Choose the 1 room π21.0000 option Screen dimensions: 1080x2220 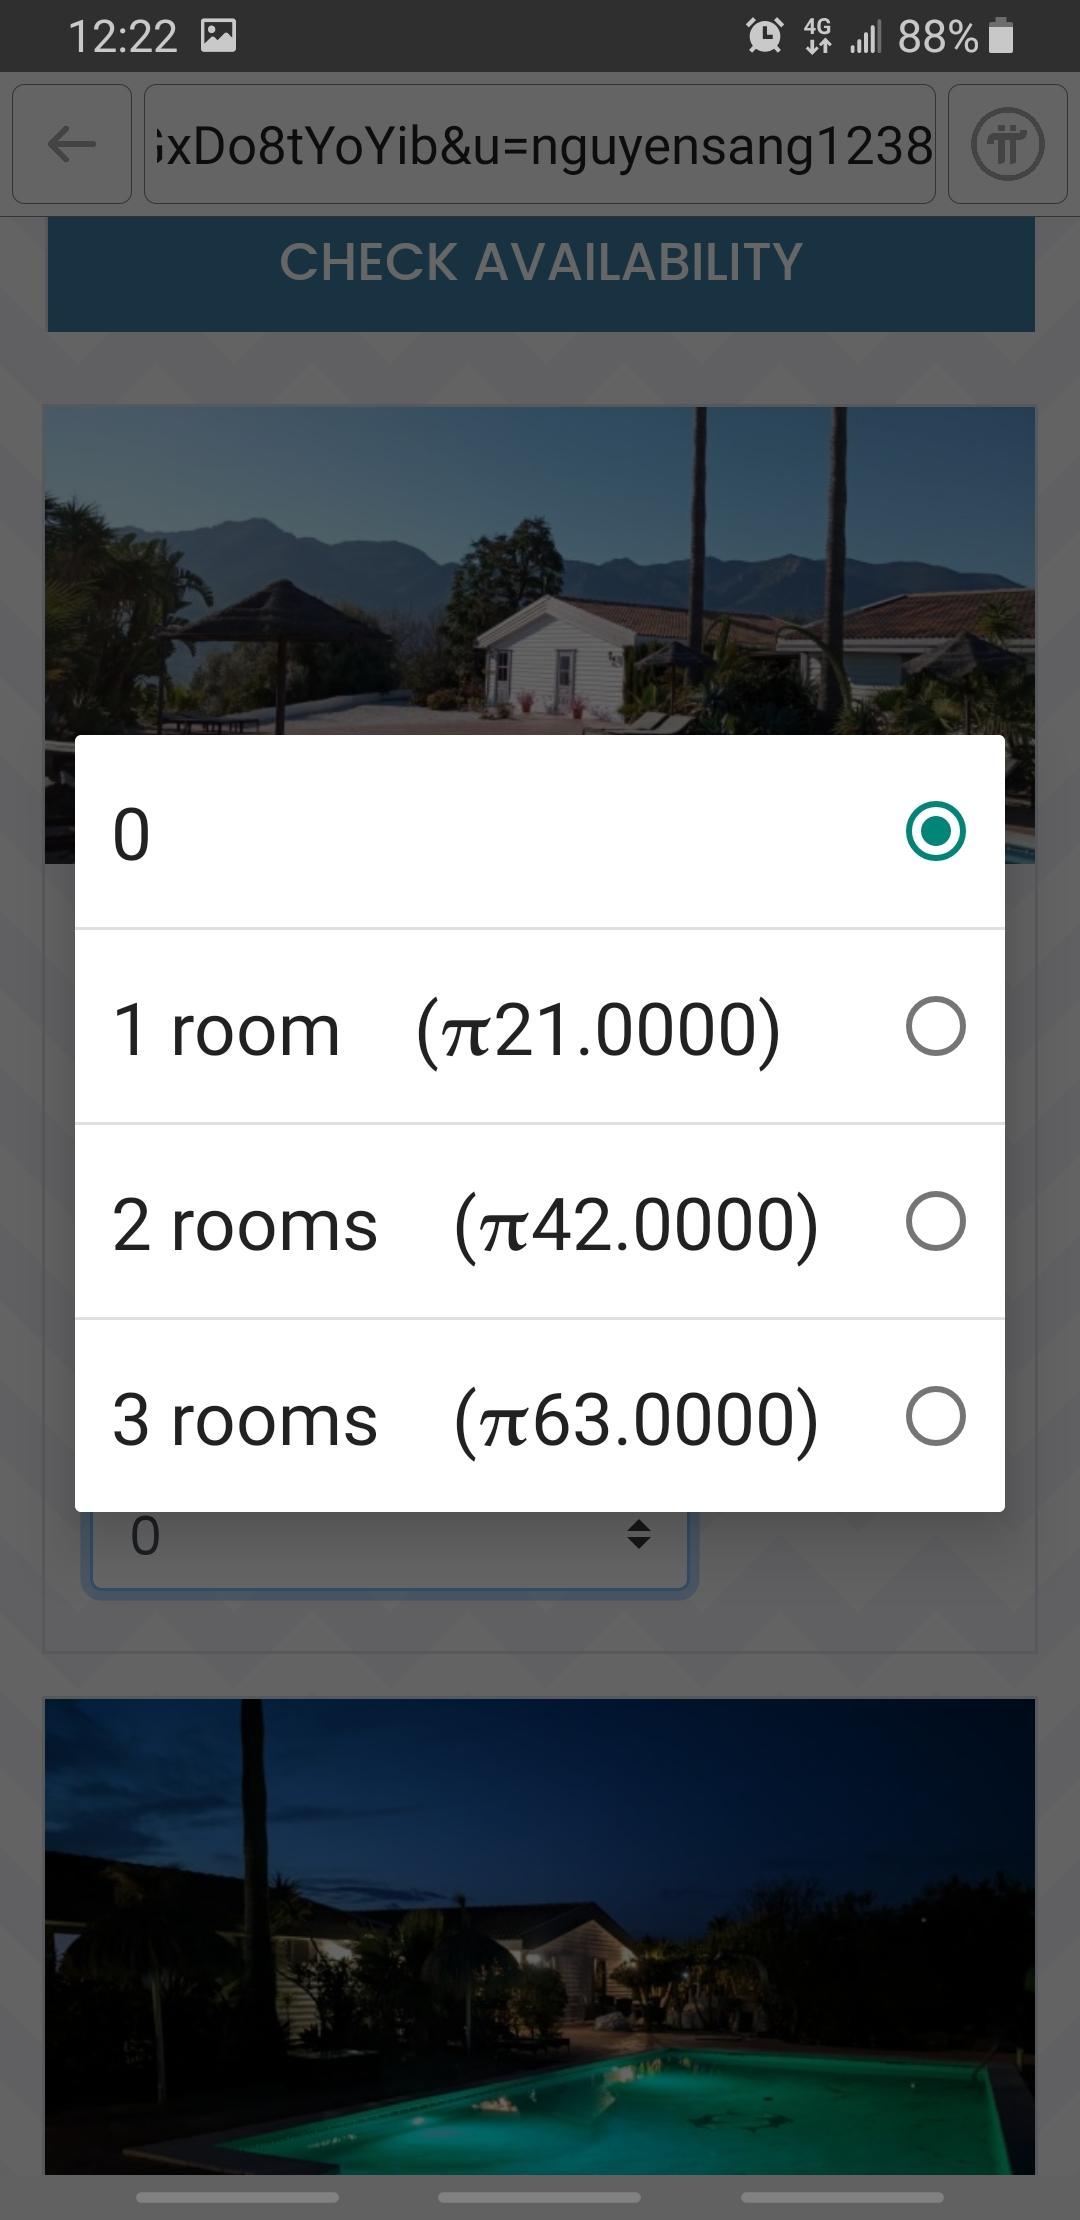pyautogui.click(x=446, y=1029)
